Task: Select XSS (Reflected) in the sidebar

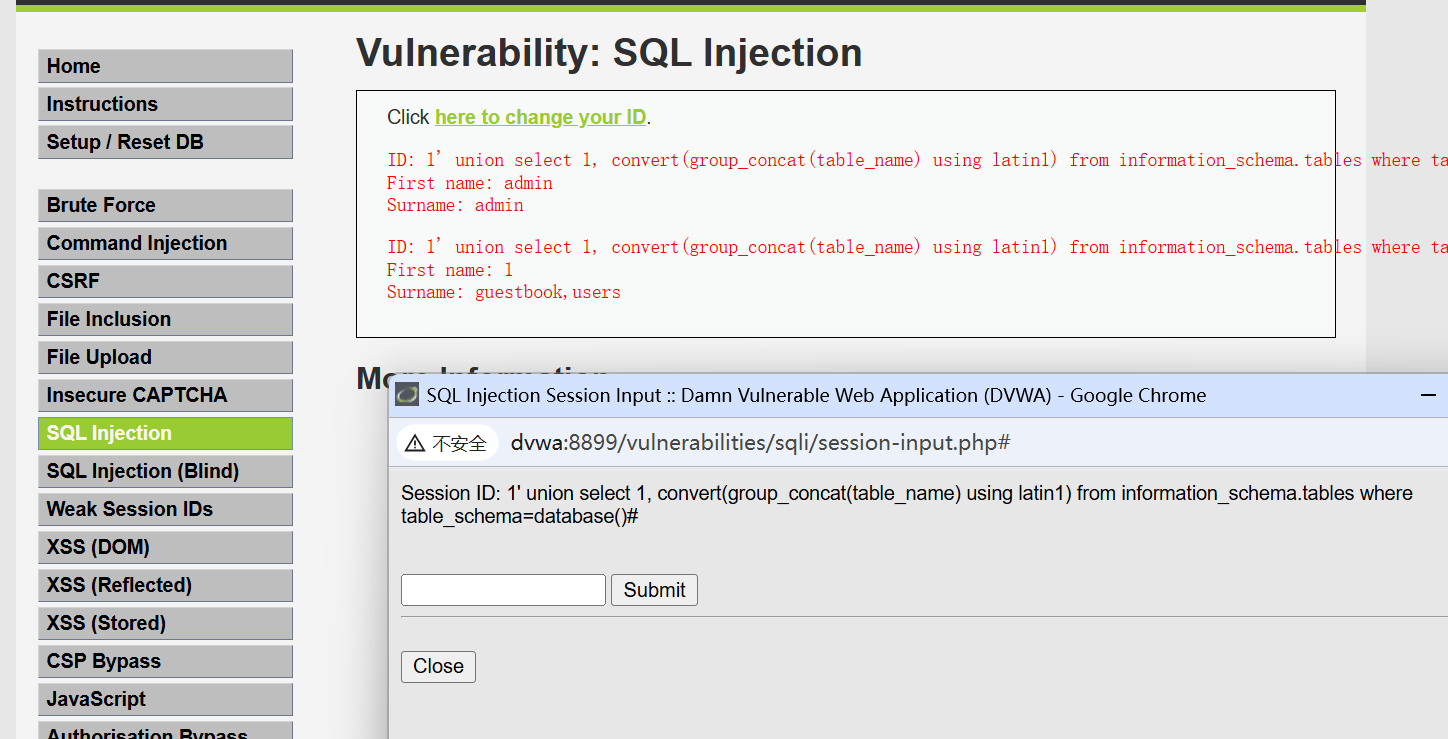Action: [165, 585]
